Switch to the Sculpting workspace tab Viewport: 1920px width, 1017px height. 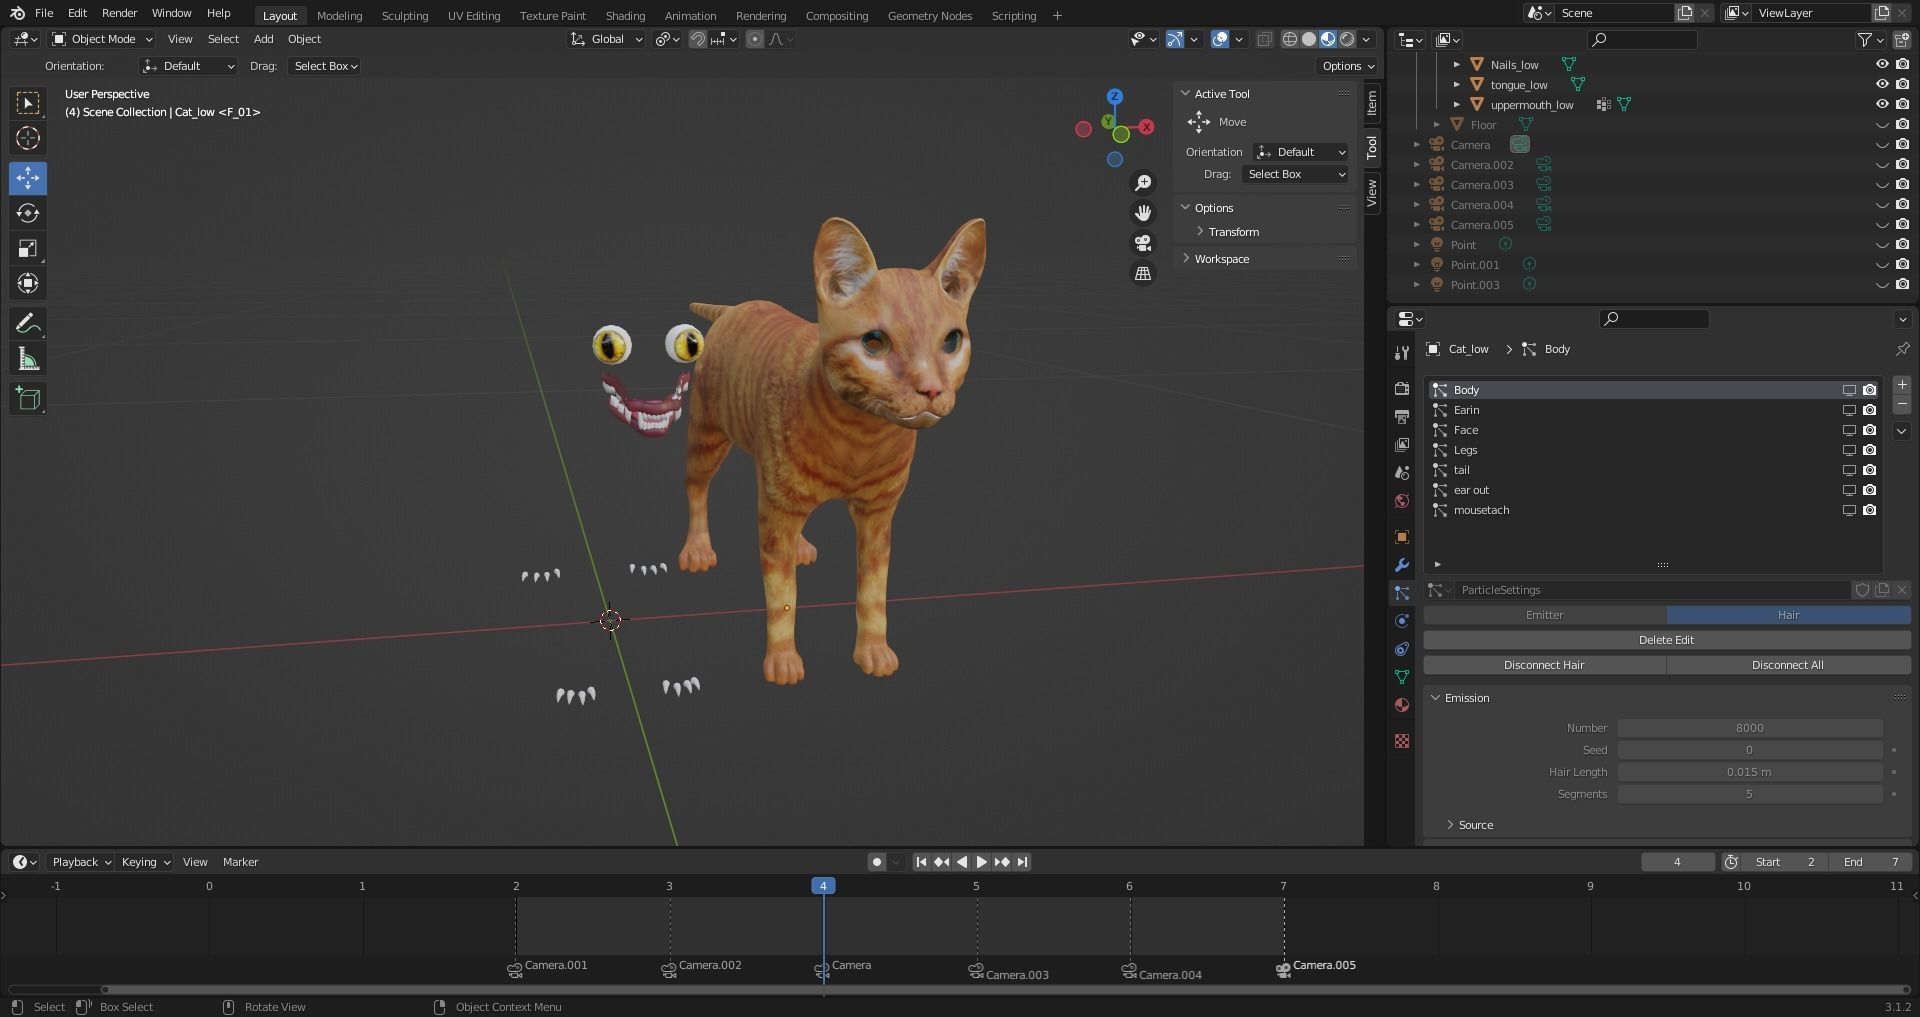click(x=405, y=16)
